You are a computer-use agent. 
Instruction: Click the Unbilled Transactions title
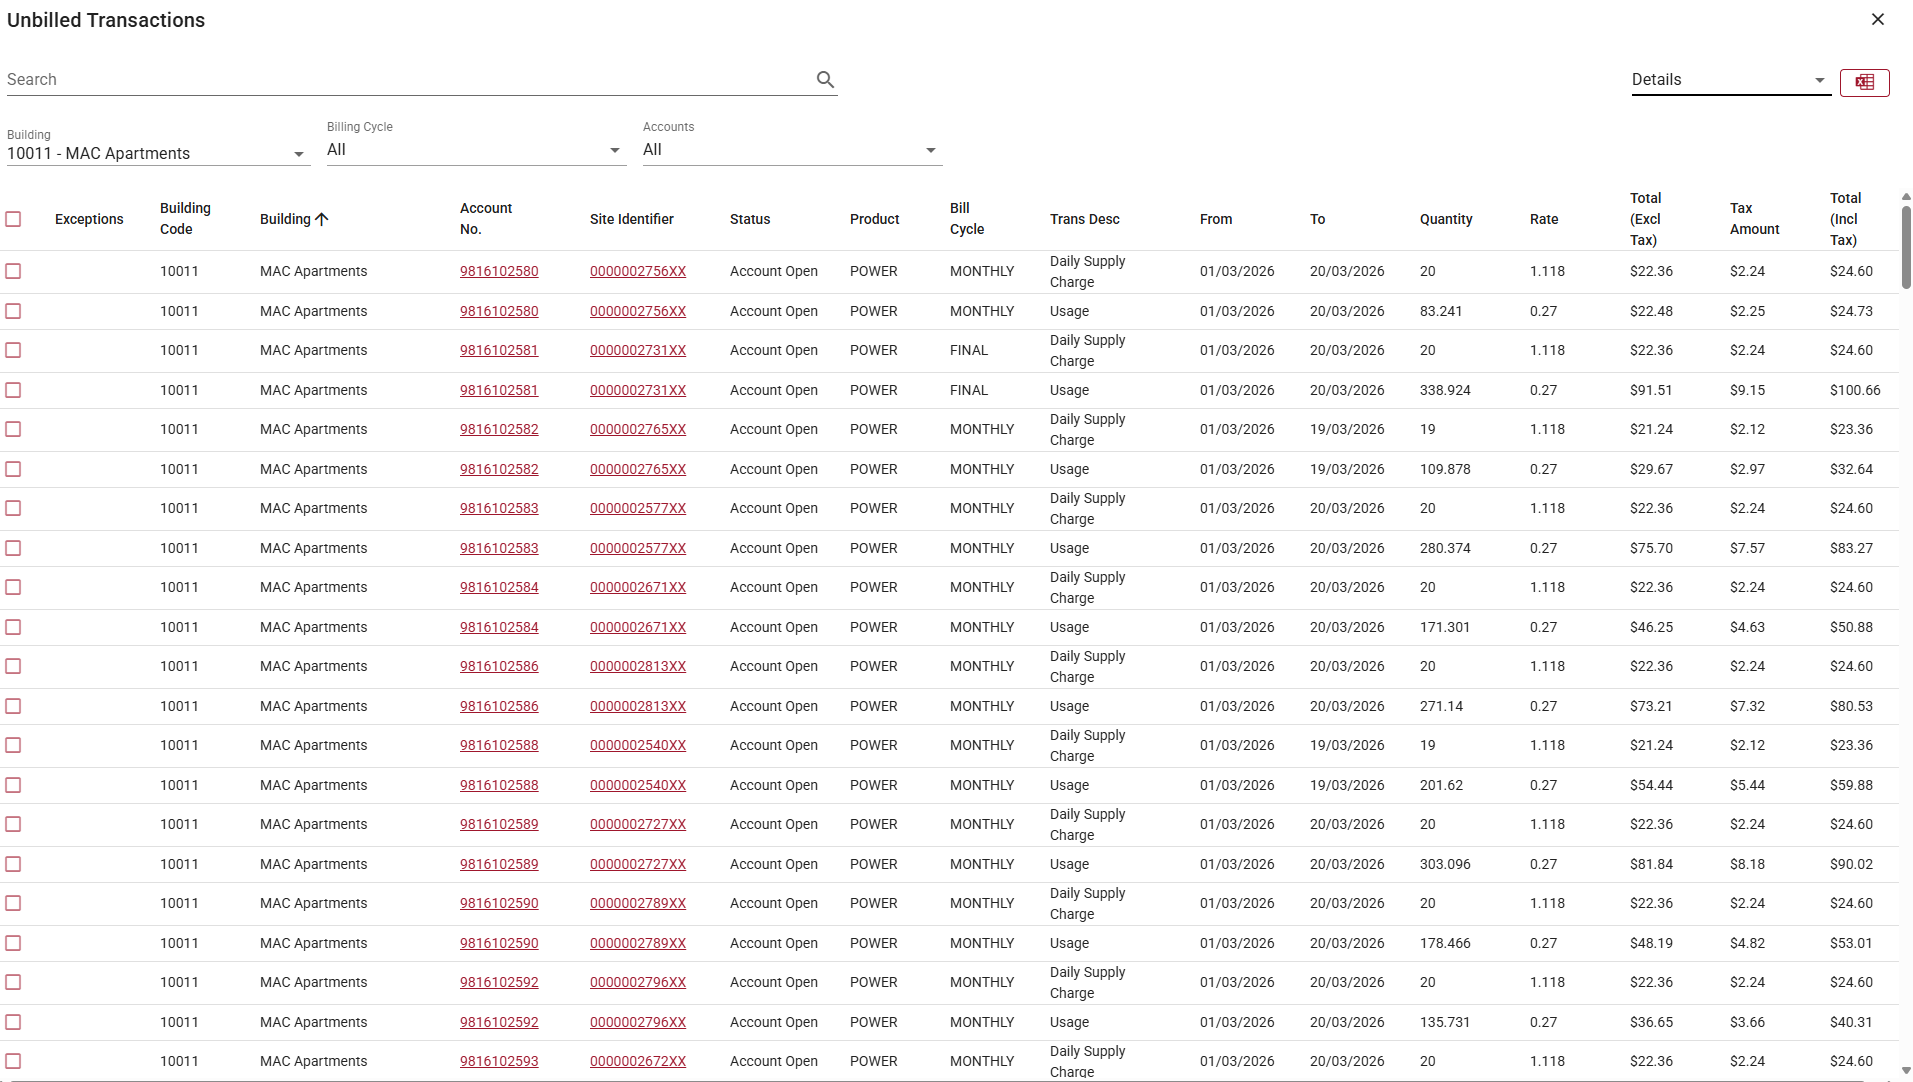(x=106, y=20)
